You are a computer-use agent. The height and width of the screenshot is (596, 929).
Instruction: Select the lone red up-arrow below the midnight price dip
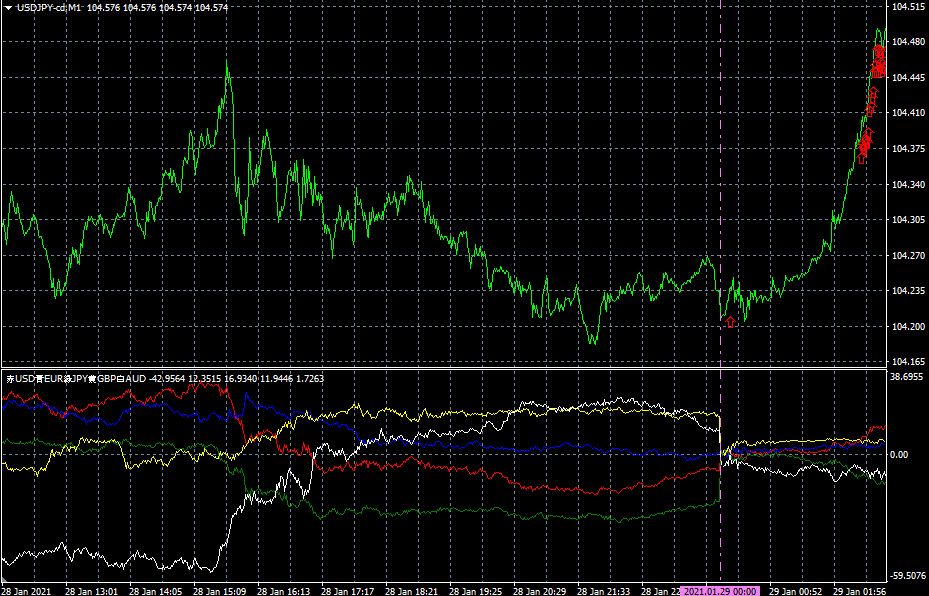point(731,322)
